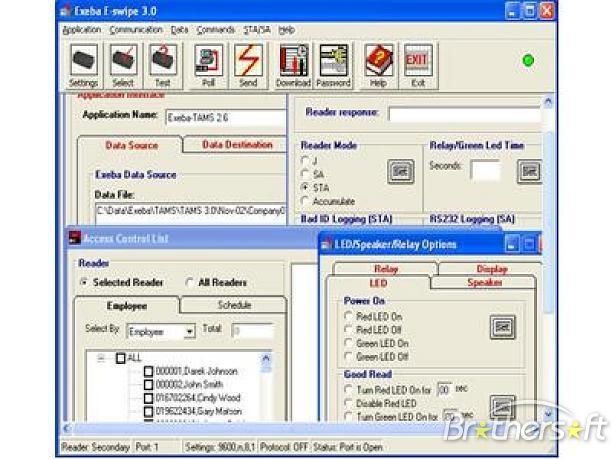Click the Select reader toolbar icon
This screenshot has width=612, height=459.
[123, 66]
